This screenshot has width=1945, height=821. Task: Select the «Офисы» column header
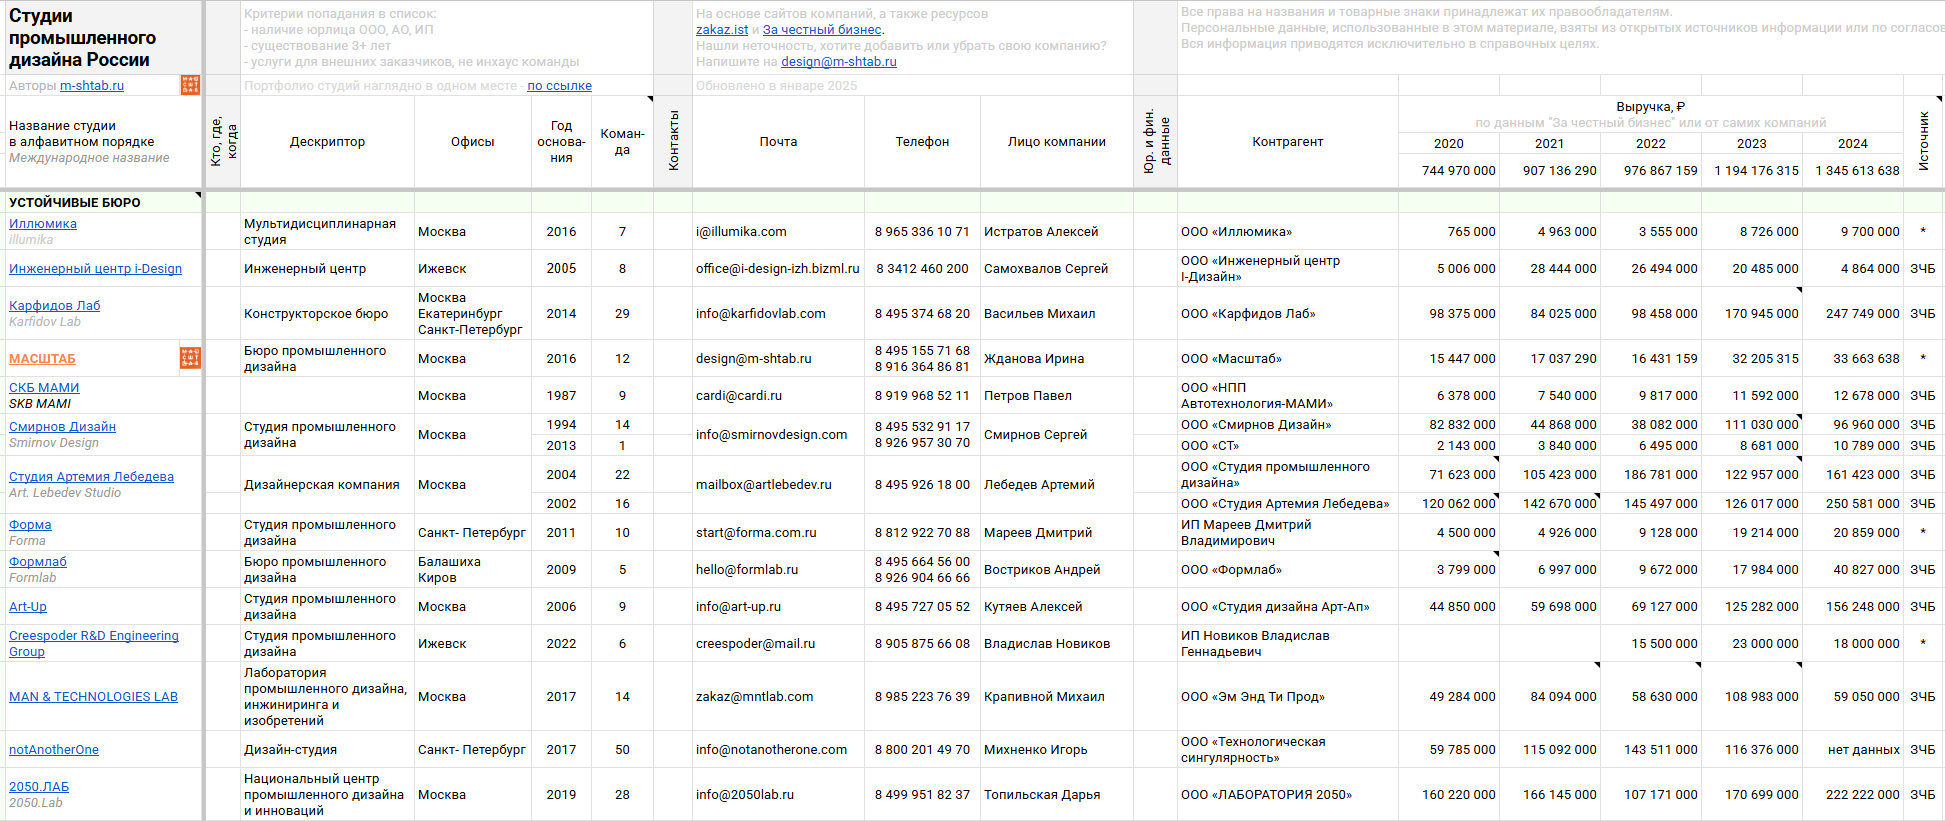(x=473, y=142)
